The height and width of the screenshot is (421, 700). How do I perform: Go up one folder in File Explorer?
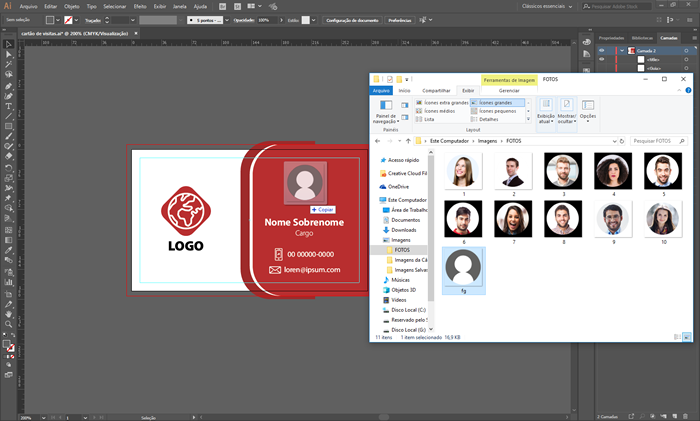408,141
